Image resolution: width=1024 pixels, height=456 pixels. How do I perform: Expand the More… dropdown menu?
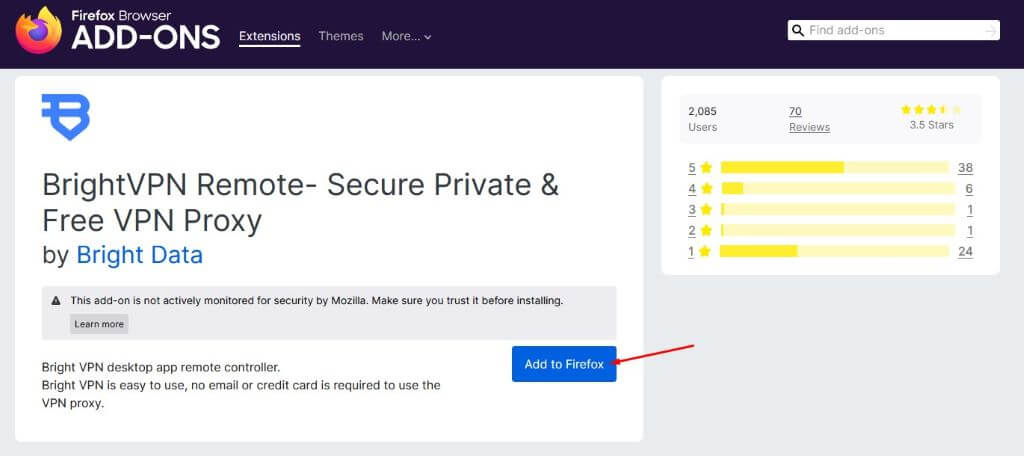(x=406, y=37)
